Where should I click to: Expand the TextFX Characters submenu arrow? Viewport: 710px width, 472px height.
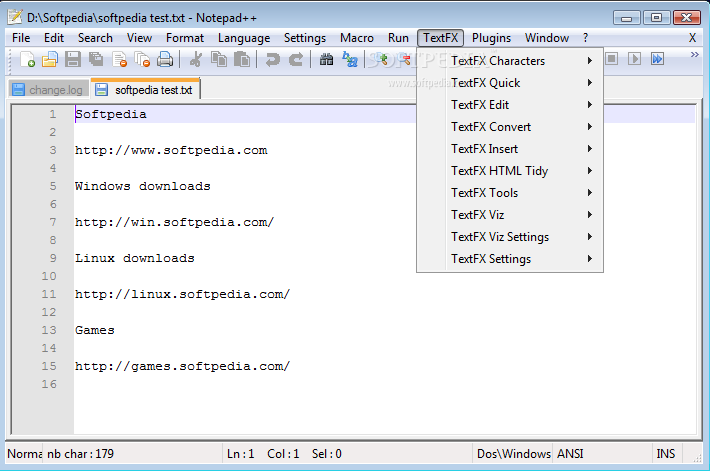point(590,61)
